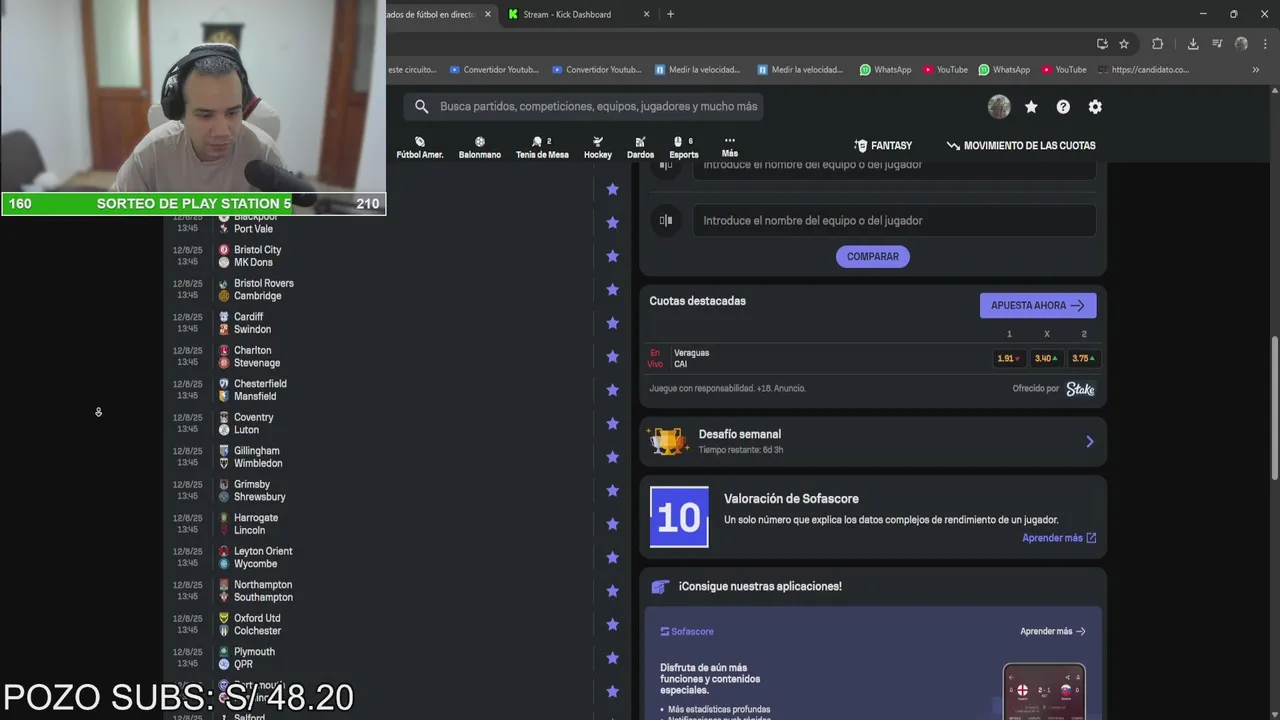Open the FANTASY menu item

[883, 145]
